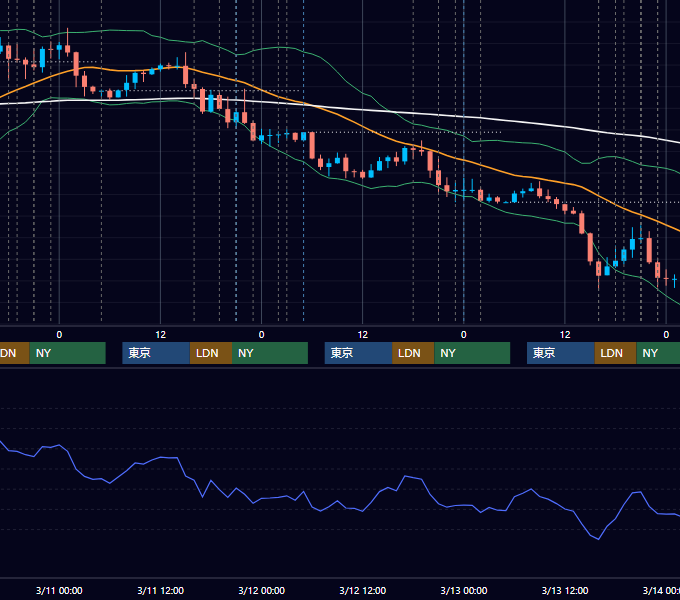Select the 東京 session block for 3/11
Viewport: 680px width, 600px height.
pyautogui.click(x=156, y=353)
